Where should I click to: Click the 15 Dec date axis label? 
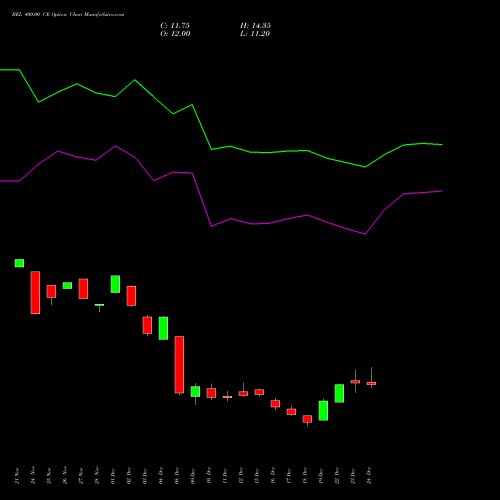tap(257, 476)
